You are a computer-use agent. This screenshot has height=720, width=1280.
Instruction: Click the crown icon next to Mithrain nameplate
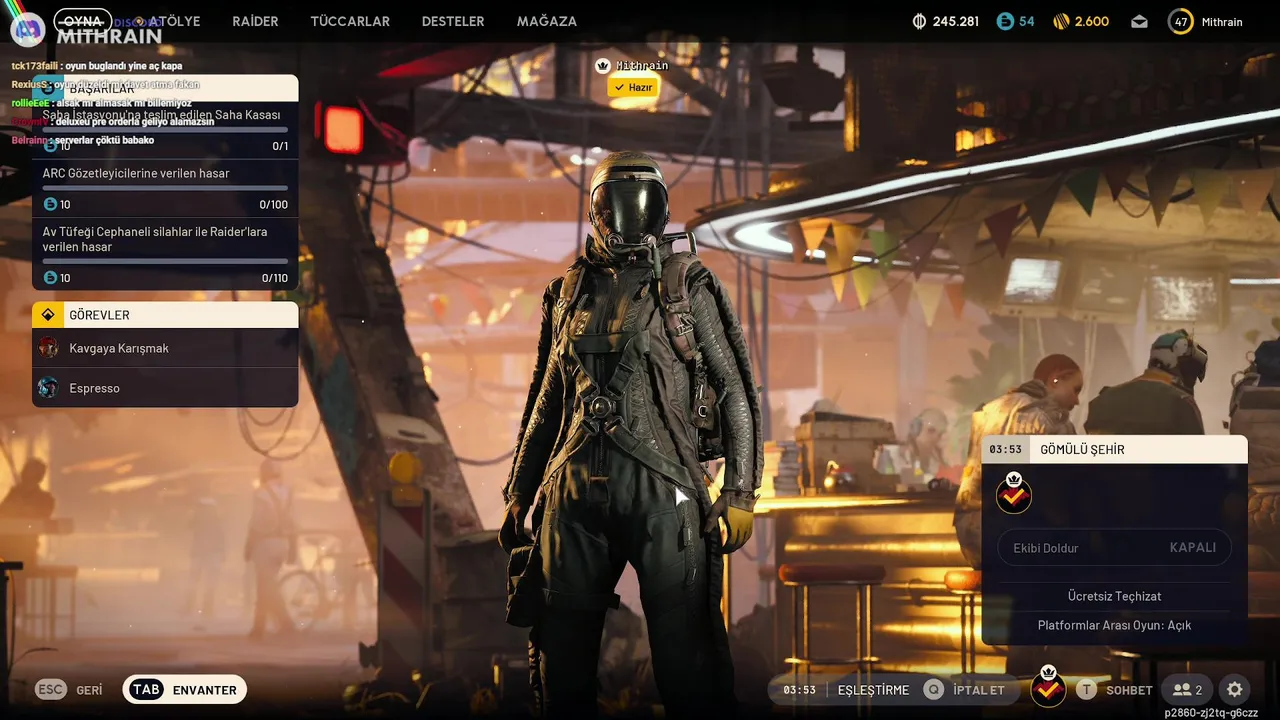[x=602, y=66]
